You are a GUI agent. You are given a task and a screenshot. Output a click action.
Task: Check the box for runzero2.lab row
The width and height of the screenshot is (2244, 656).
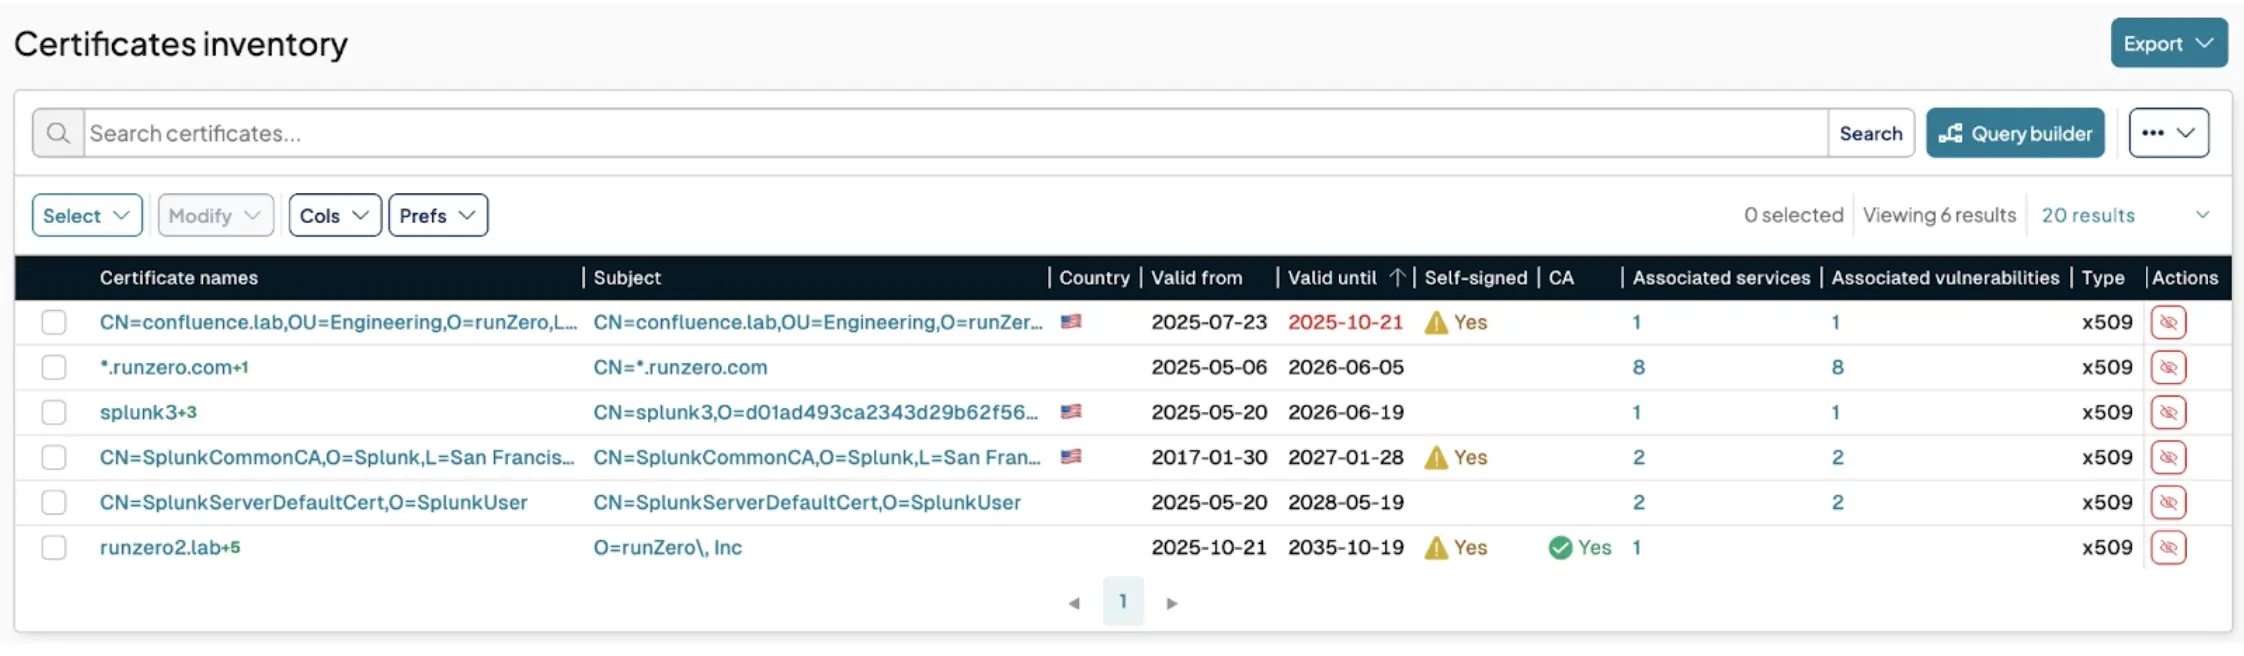tap(54, 547)
